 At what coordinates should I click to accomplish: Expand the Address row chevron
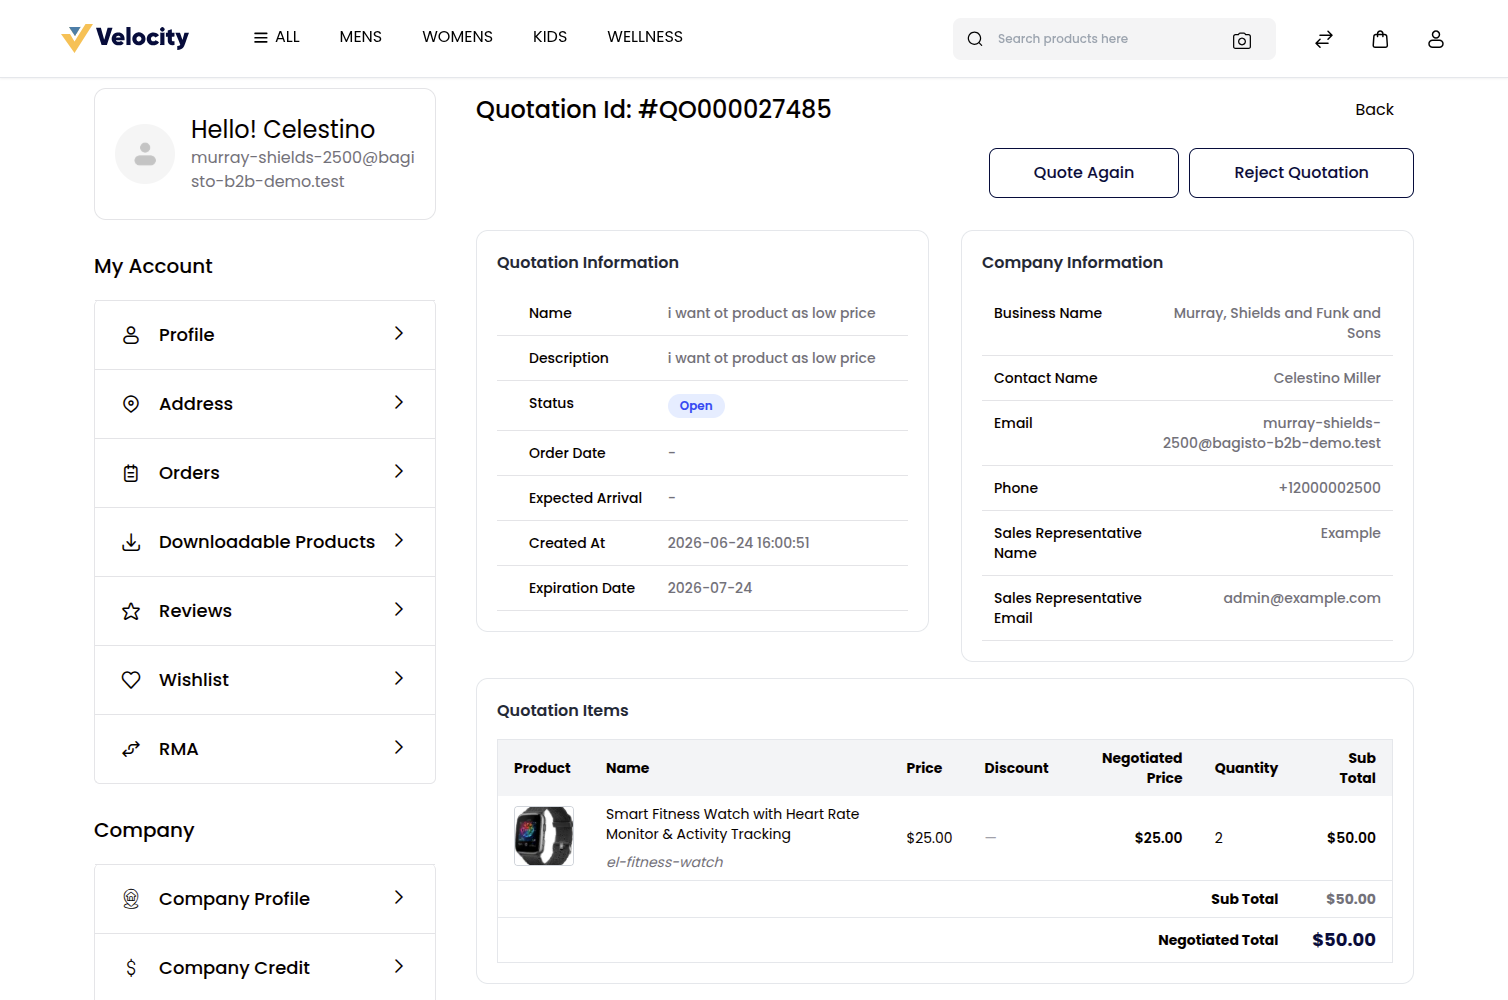(399, 402)
